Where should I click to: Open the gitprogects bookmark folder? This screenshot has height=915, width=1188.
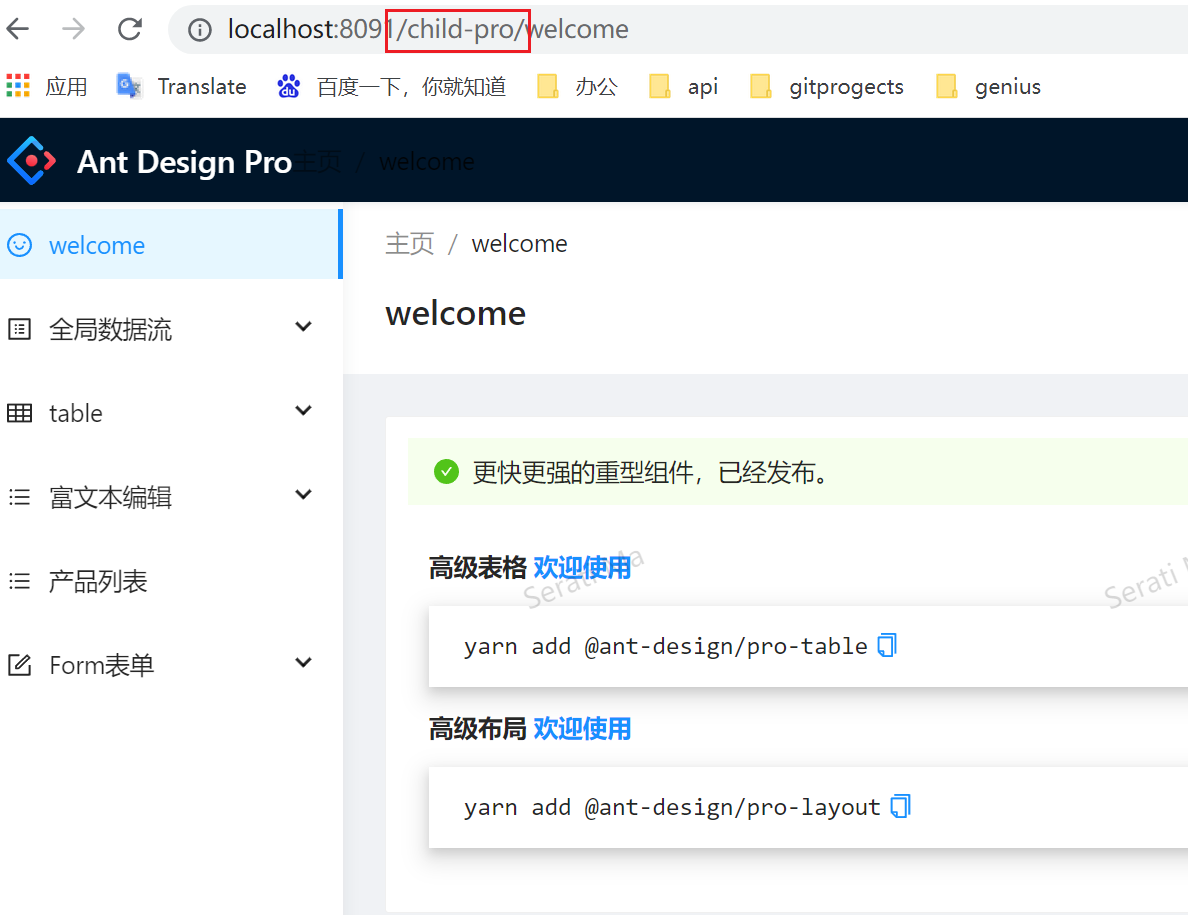(827, 86)
